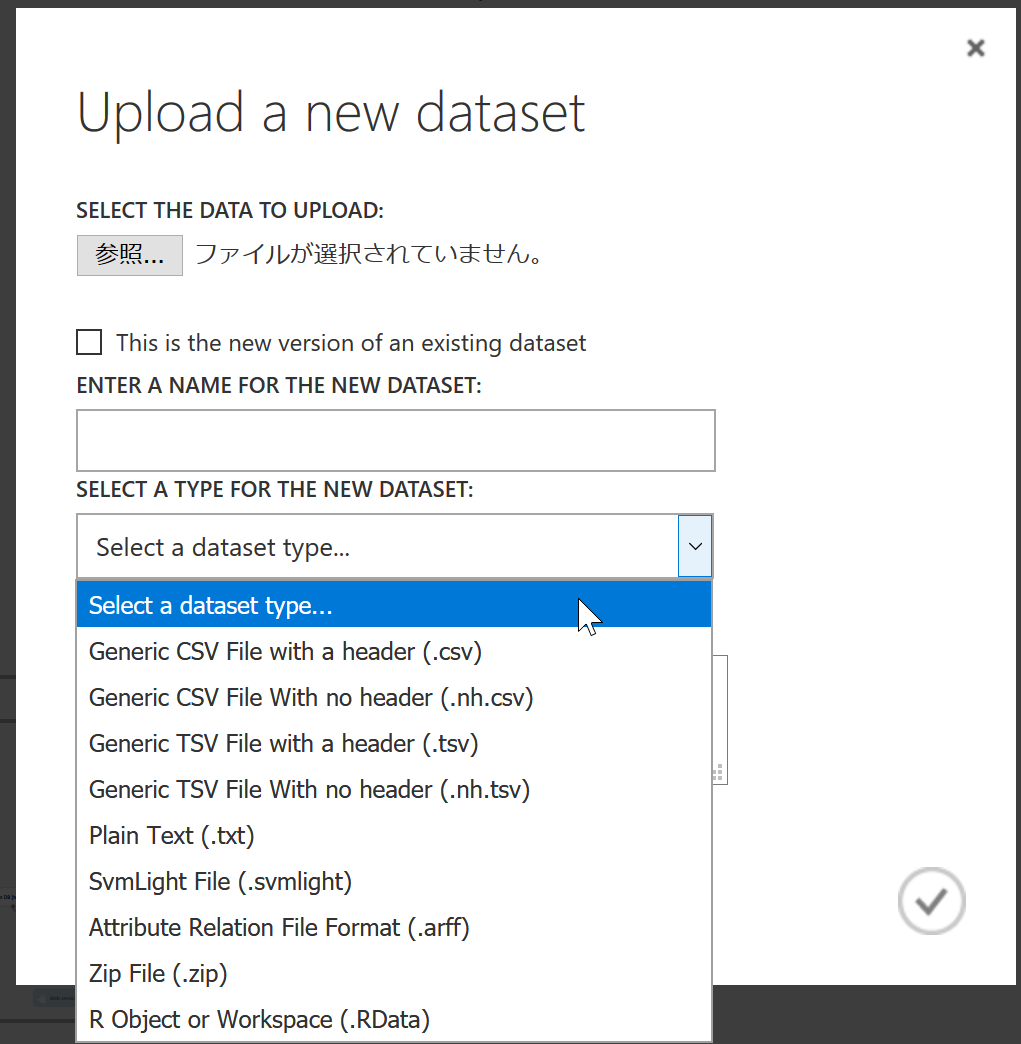
Task: Collapse the dataset type dropdown arrow
Action: pos(695,546)
